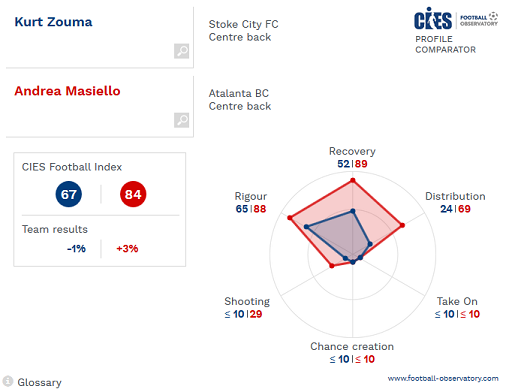Viewport: 506px width, 392px height.
Task: Open the Glossary link
Action: pyautogui.click(x=39, y=382)
